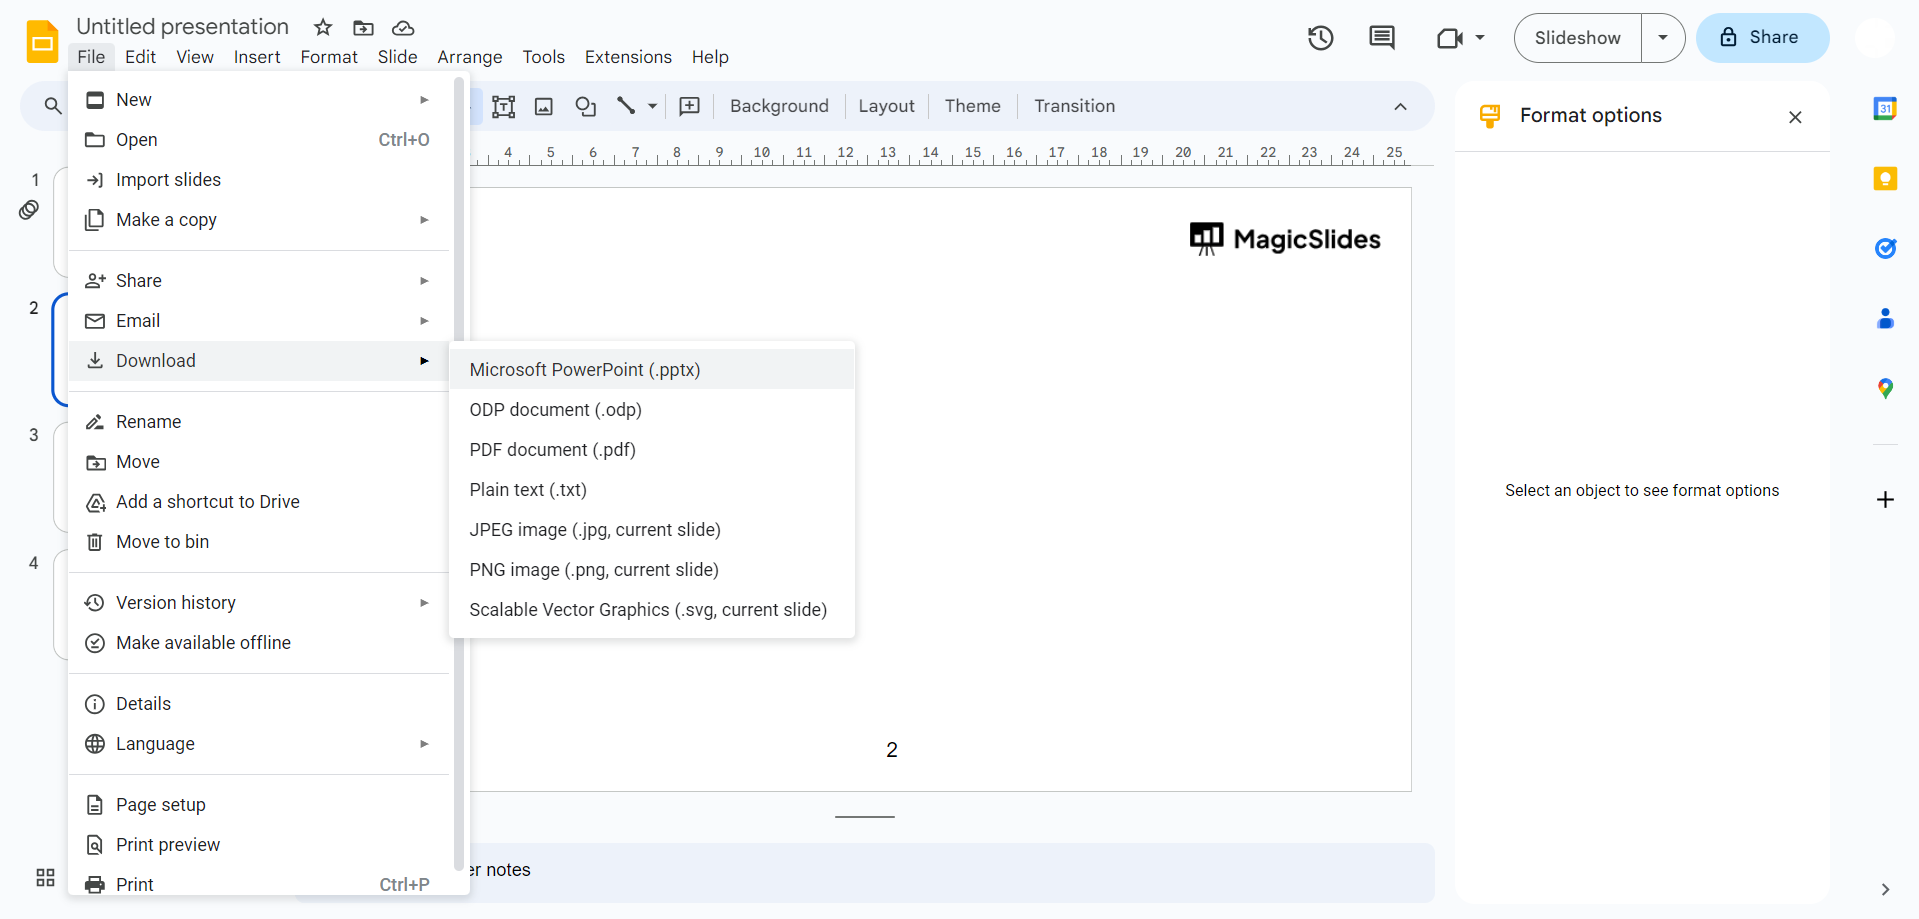This screenshot has height=919, width=1919.
Task: Open Google Calendar side panel icon
Action: pos(1884,109)
